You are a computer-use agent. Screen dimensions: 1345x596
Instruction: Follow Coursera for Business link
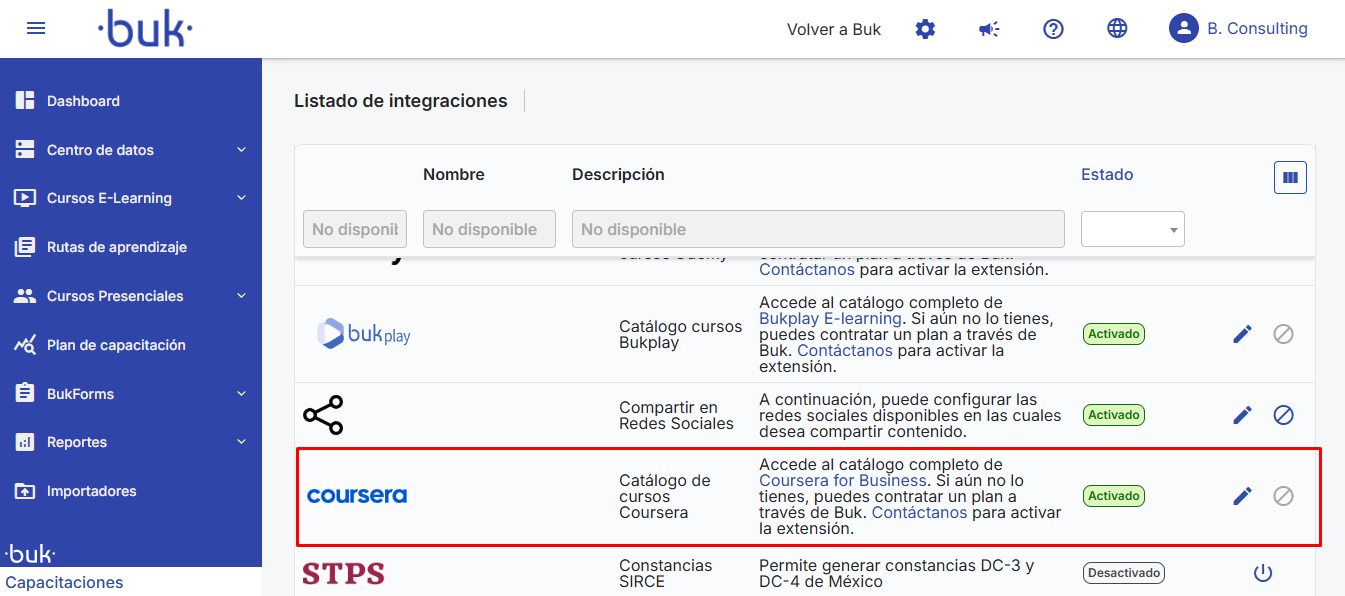[x=843, y=480]
